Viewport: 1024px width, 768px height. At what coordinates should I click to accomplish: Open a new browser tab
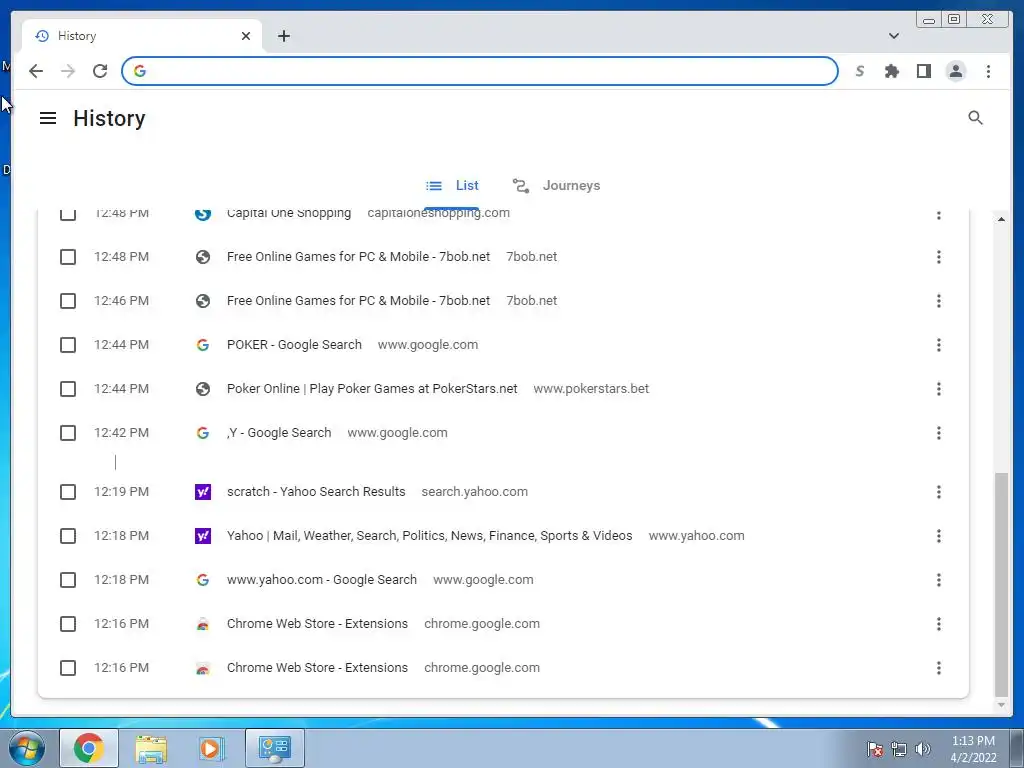point(283,36)
